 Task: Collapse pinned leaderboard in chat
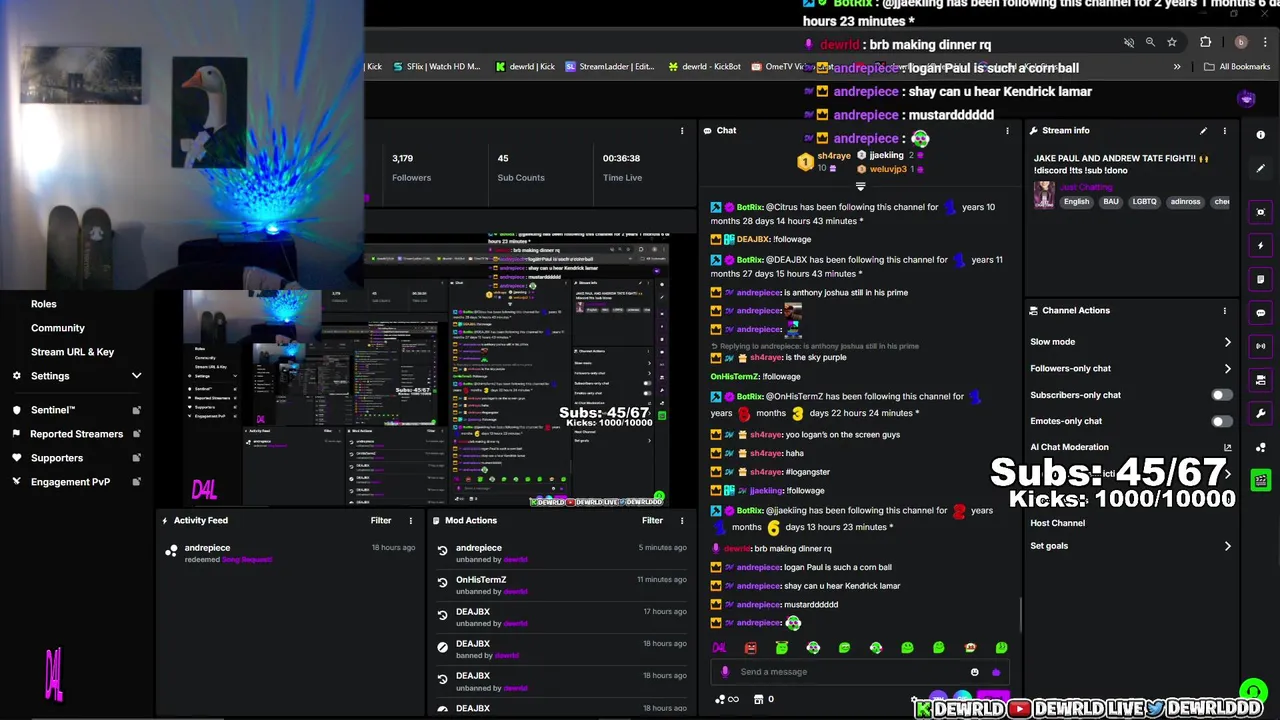click(x=860, y=186)
